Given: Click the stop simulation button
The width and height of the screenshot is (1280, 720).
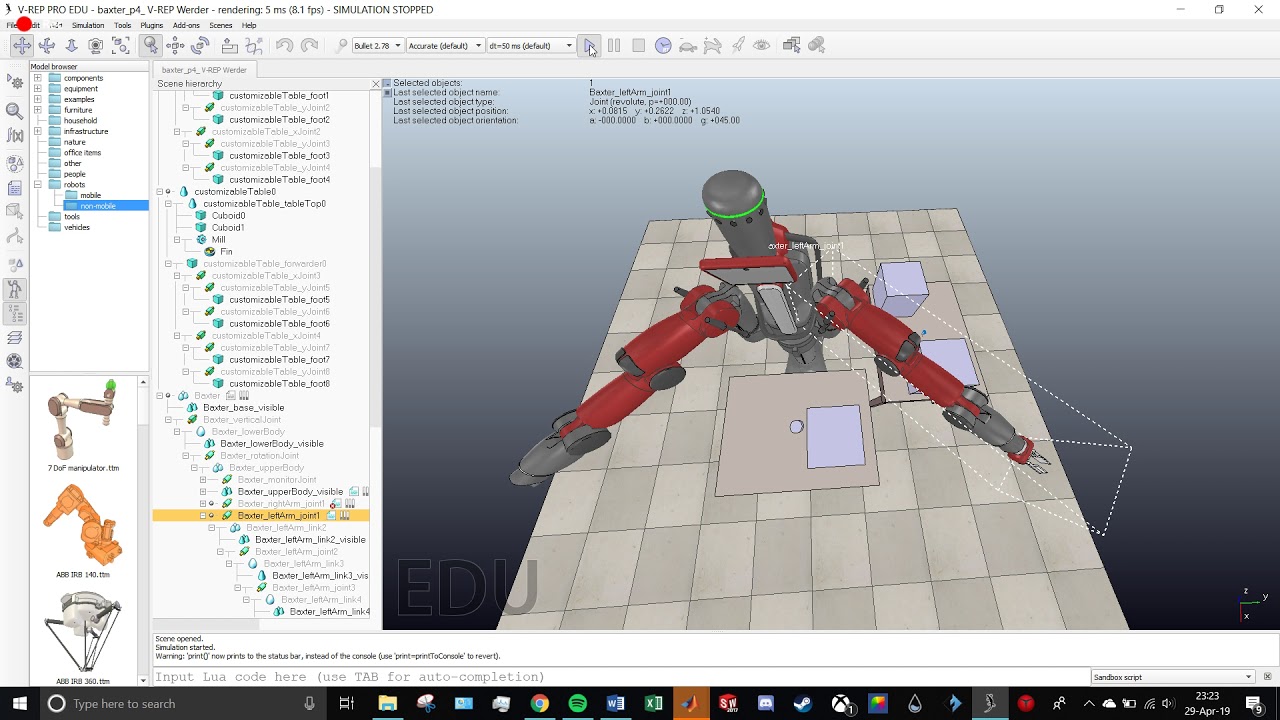Looking at the screenshot, I should 638,45.
